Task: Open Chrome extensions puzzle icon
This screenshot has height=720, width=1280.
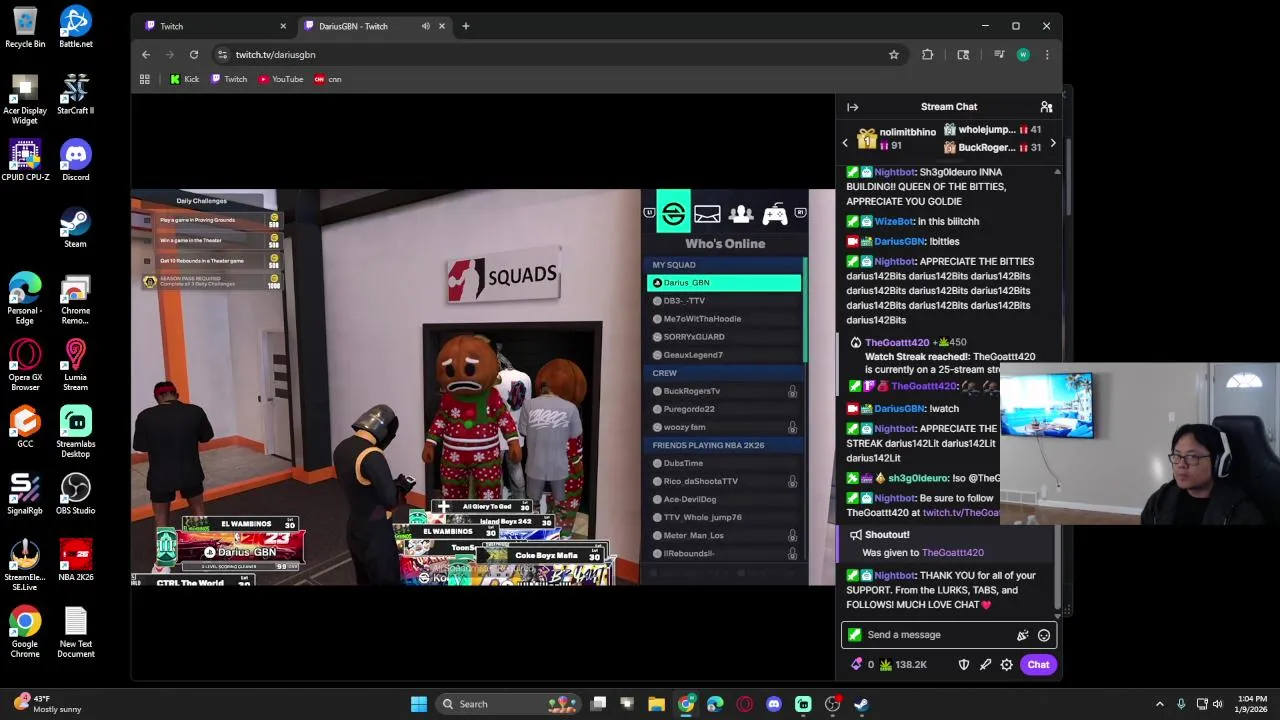Action: [928, 55]
